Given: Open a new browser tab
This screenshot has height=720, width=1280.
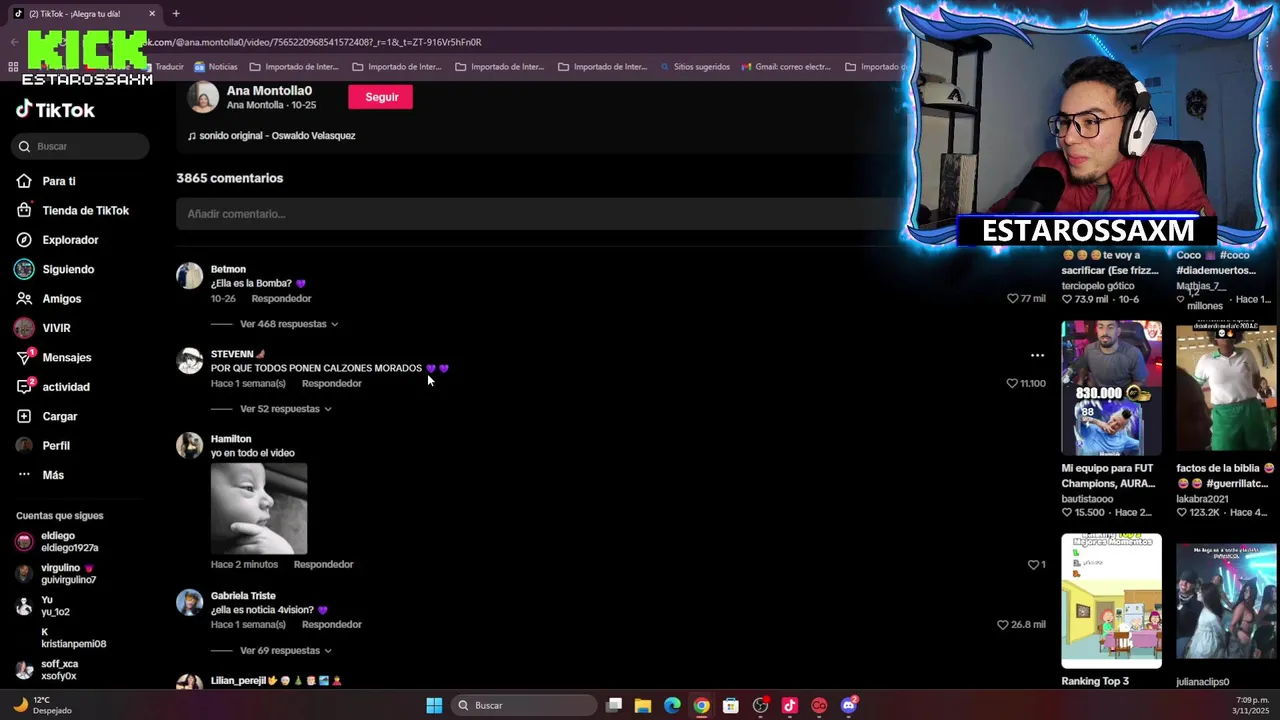Looking at the screenshot, I should [x=176, y=14].
